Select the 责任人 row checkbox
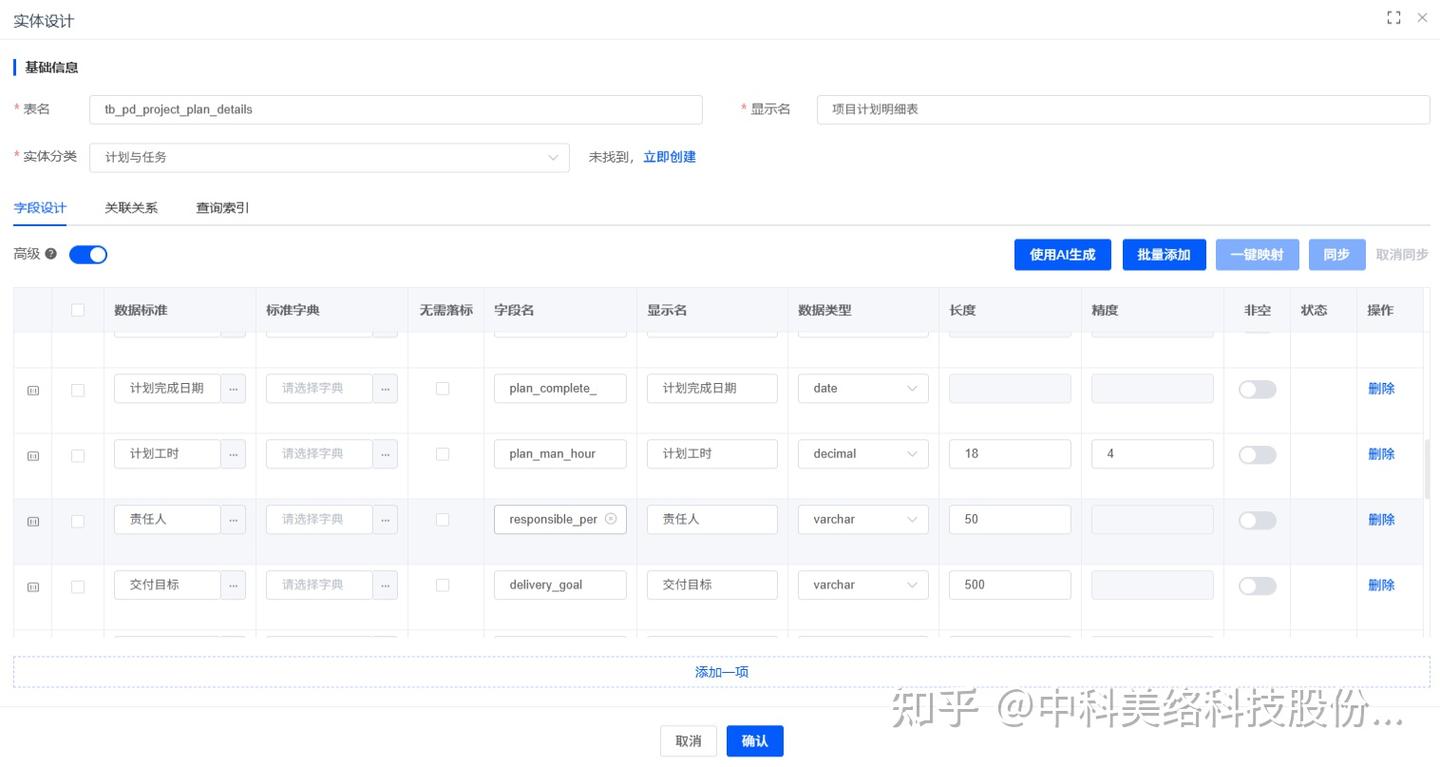This screenshot has width=1440, height=767. (78, 521)
